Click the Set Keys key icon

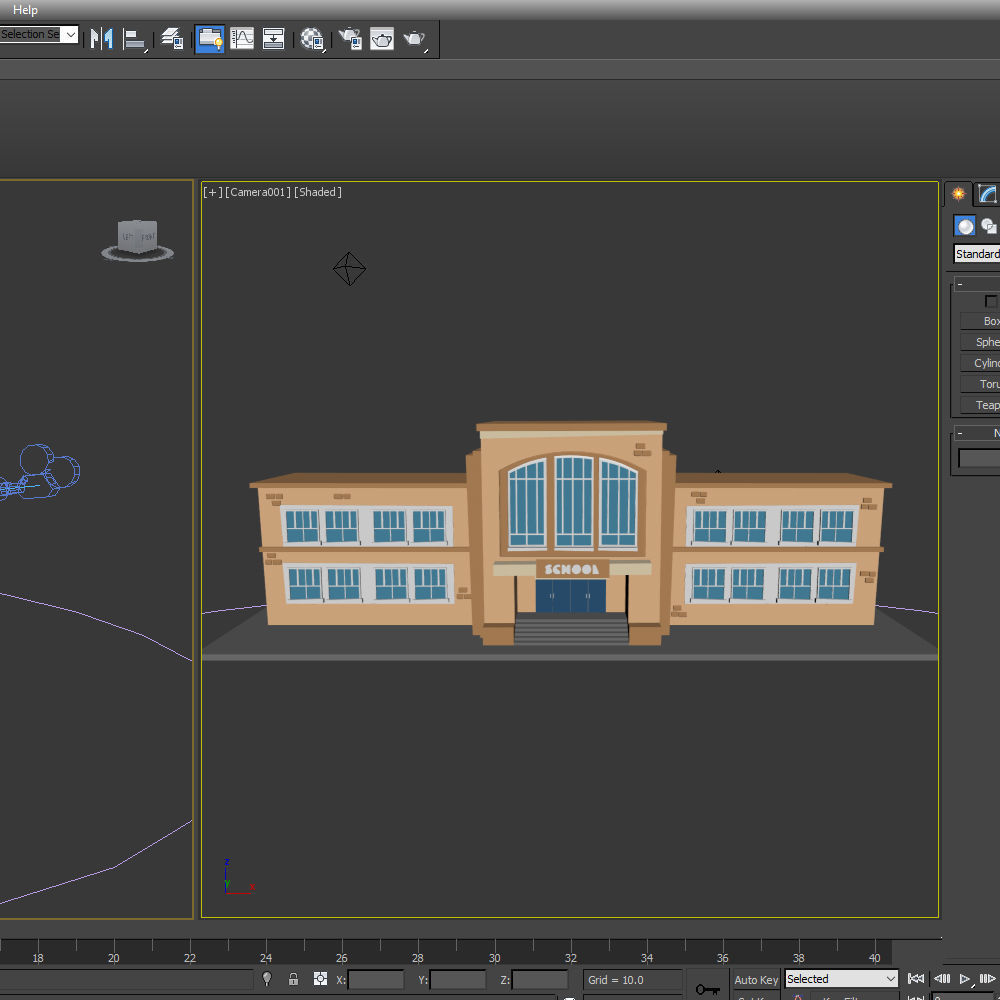pos(707,989)
